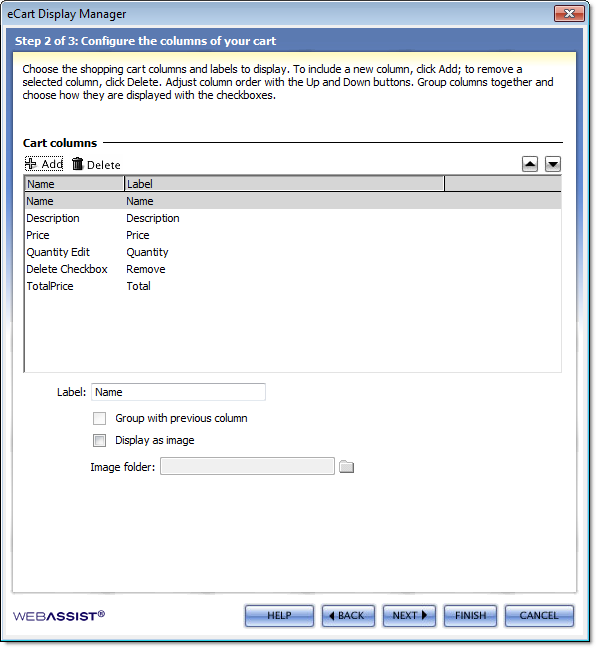Click the WebAssist logo
Viewport: 596px width, 648px height.
point(59,616)
